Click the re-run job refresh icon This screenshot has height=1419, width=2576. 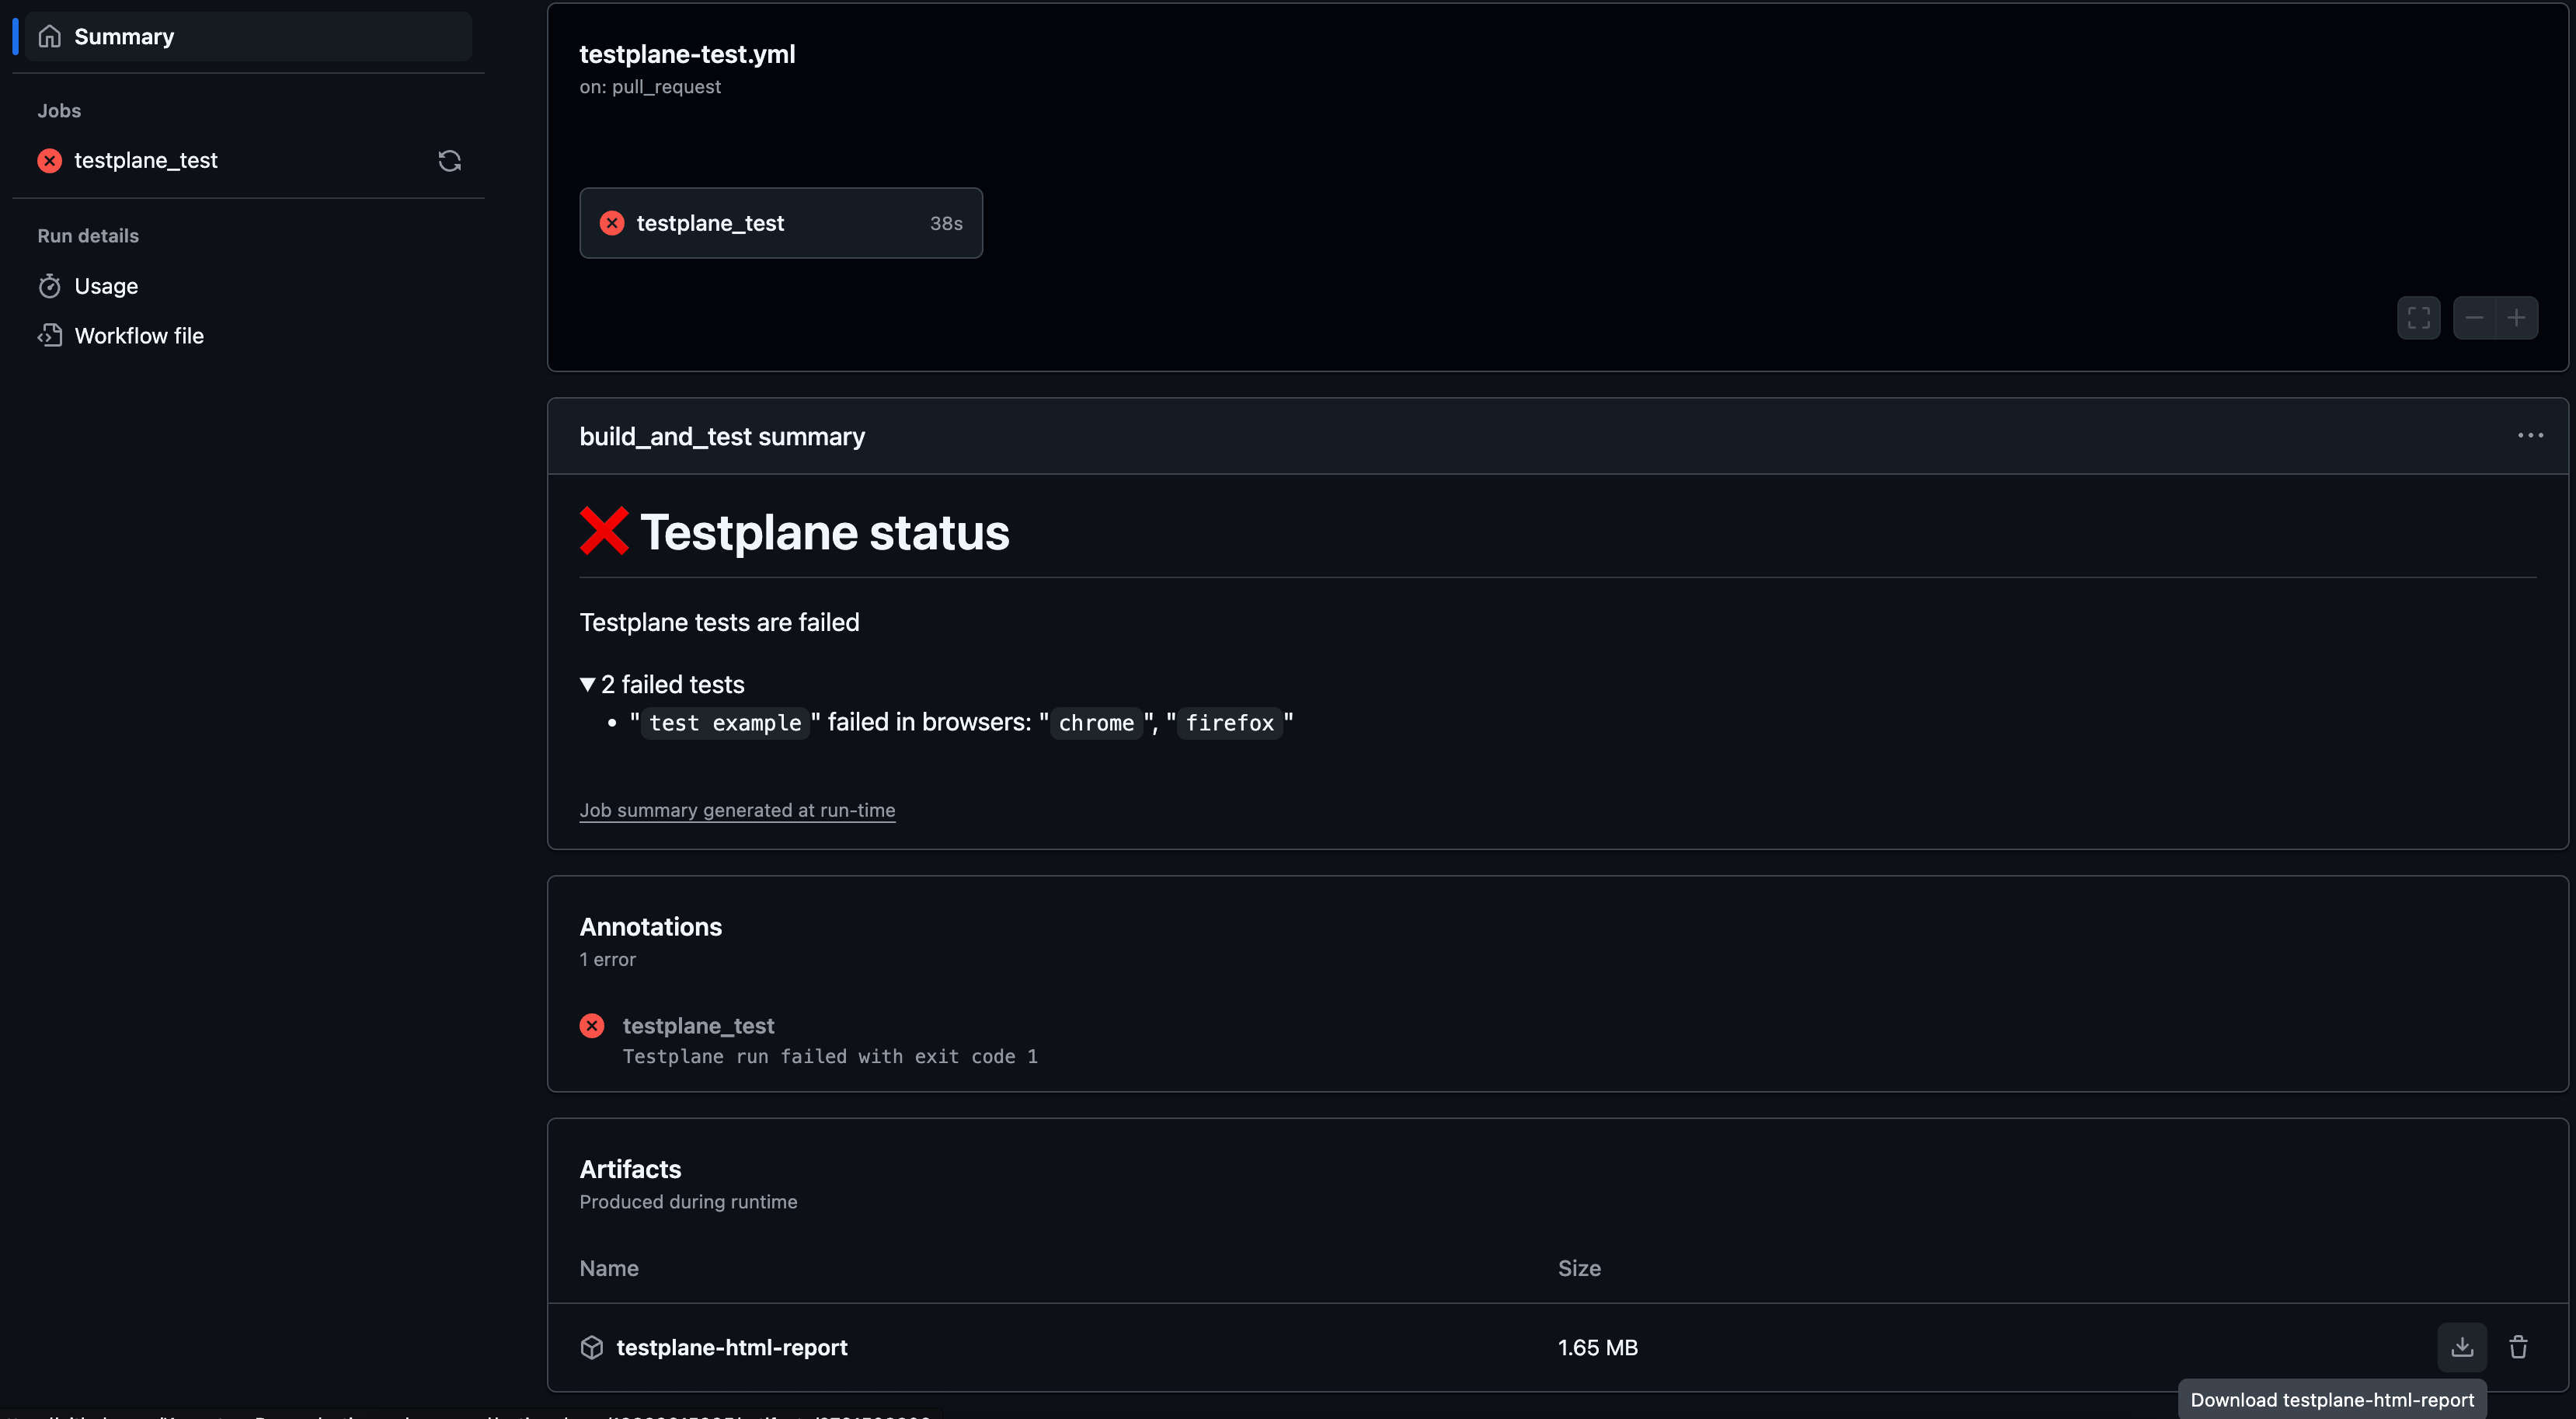point(449,160)
